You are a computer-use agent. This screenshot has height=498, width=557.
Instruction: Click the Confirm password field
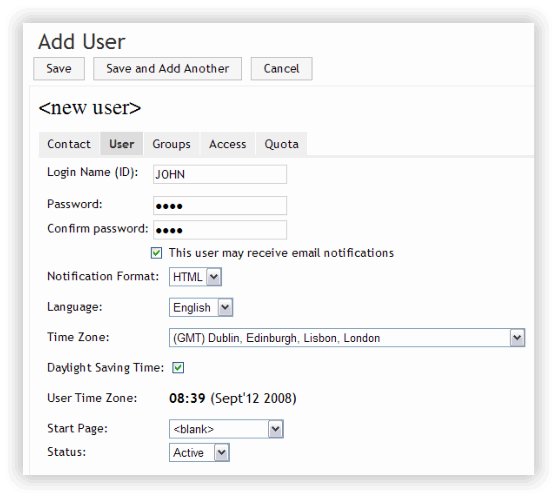click(220, 230)
